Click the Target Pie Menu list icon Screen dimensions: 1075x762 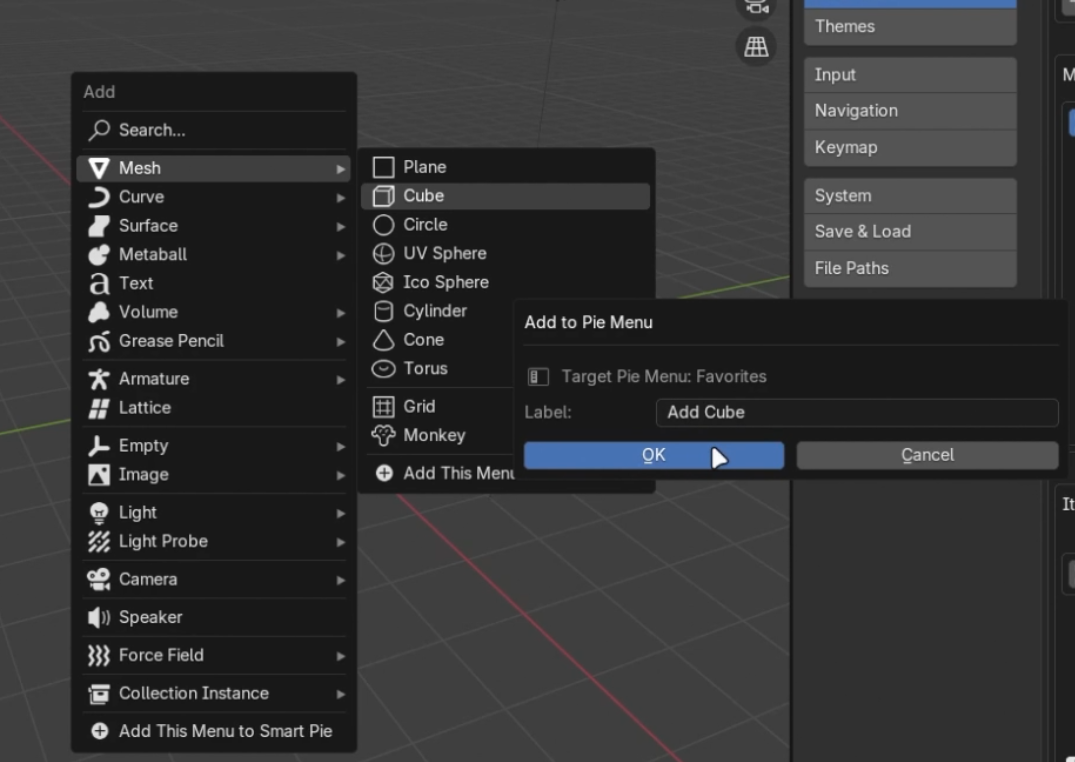[x=538, y=377]
